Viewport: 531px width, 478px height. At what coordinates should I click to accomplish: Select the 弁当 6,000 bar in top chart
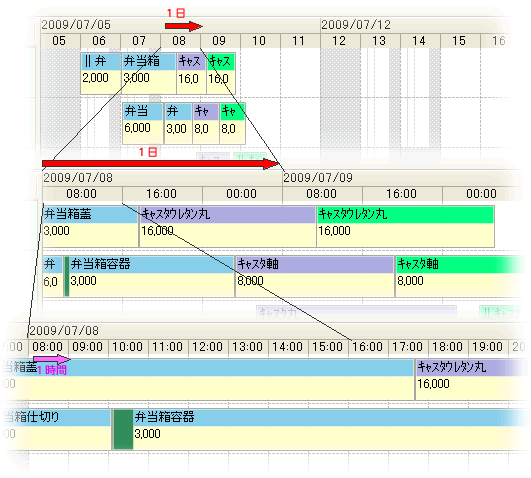click(x=143, y=124)
